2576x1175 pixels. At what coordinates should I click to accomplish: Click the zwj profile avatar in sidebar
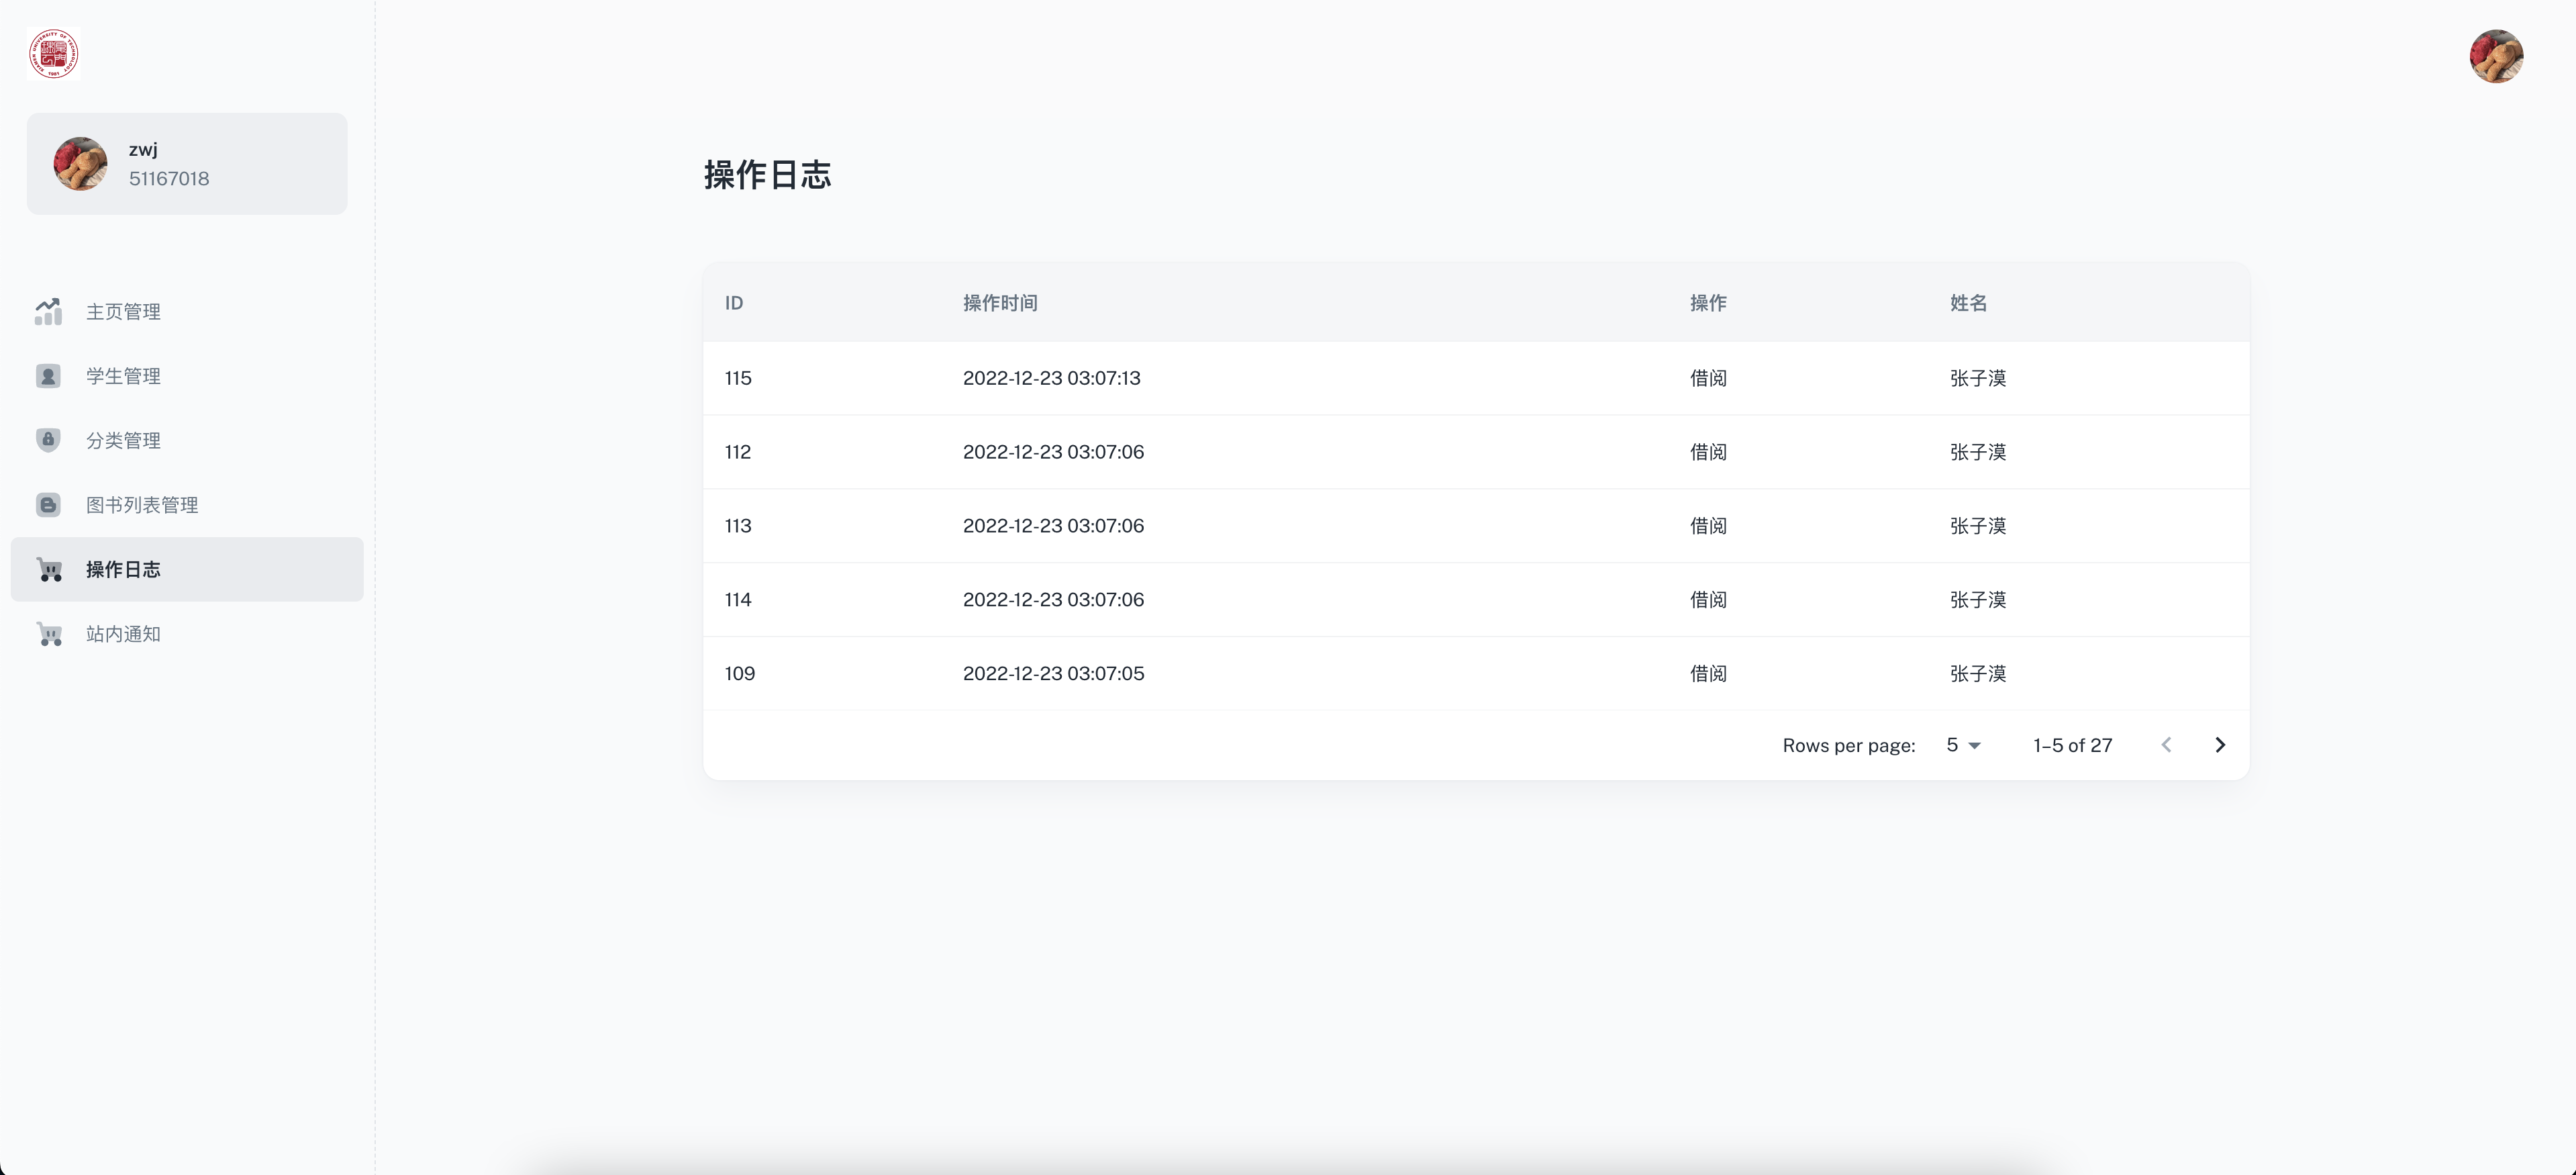coord(80,163)
